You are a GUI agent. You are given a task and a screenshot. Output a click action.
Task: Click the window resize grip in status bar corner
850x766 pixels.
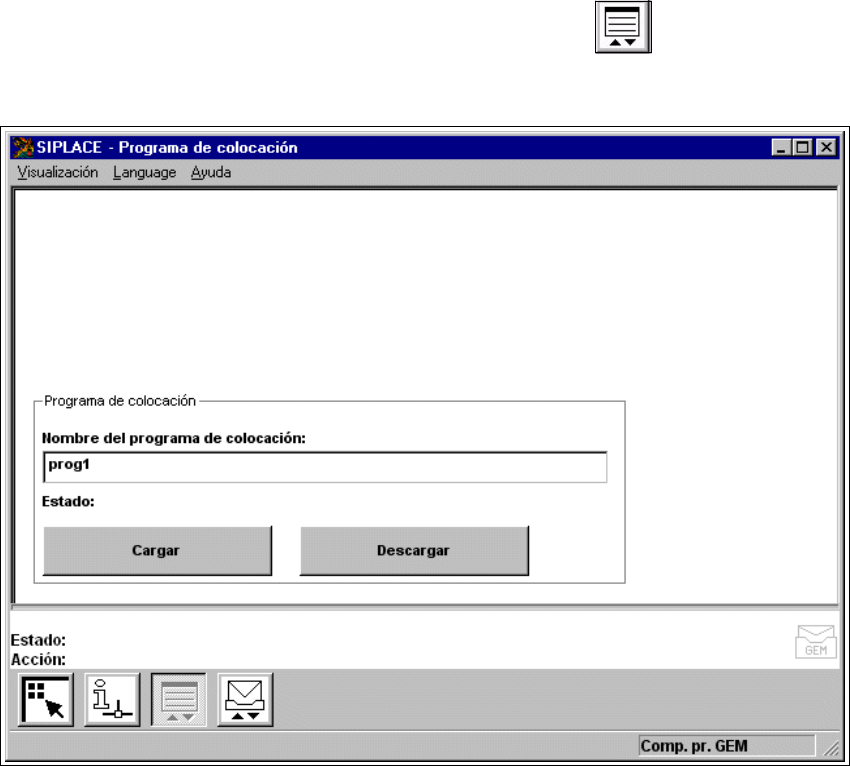click(x=831, y=748)
